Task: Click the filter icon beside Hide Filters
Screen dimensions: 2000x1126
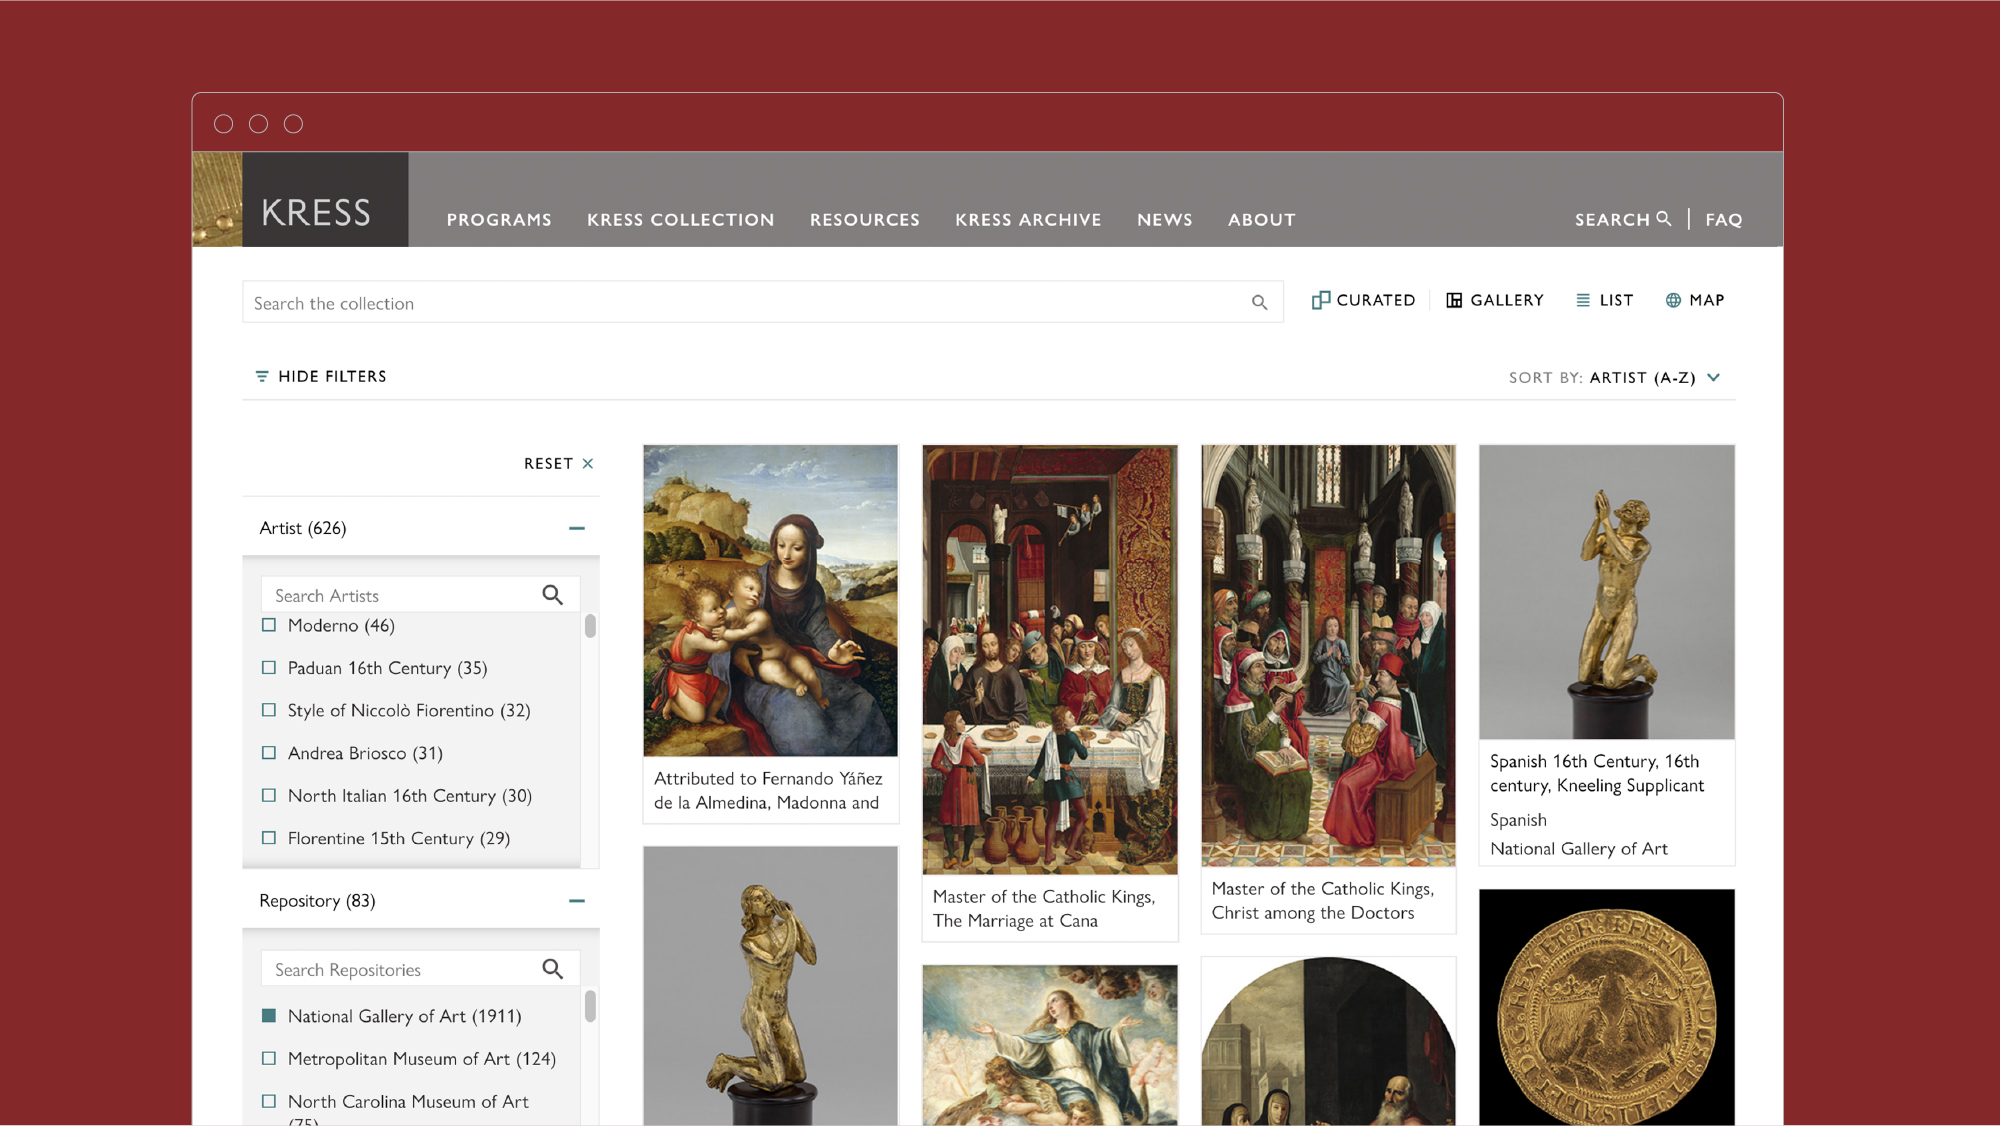Action: pyautogui.click(x=262, y=376)
